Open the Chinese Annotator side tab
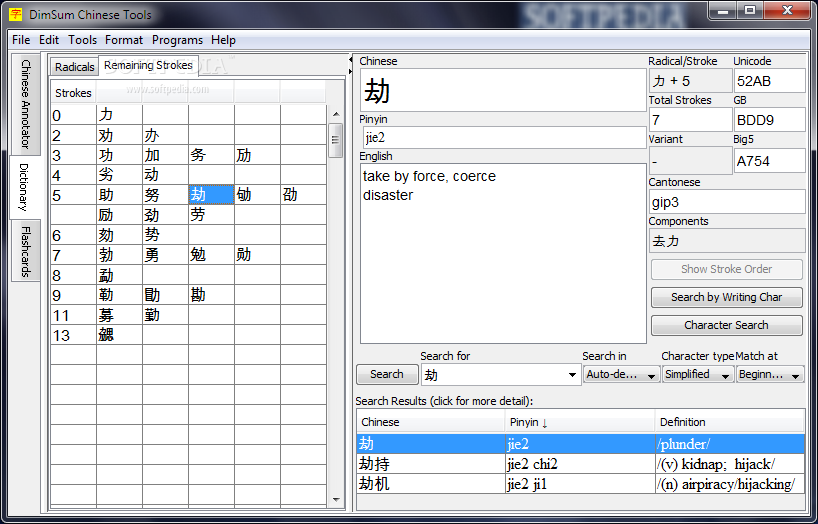The image size is (818, 524). coord(26,104)
